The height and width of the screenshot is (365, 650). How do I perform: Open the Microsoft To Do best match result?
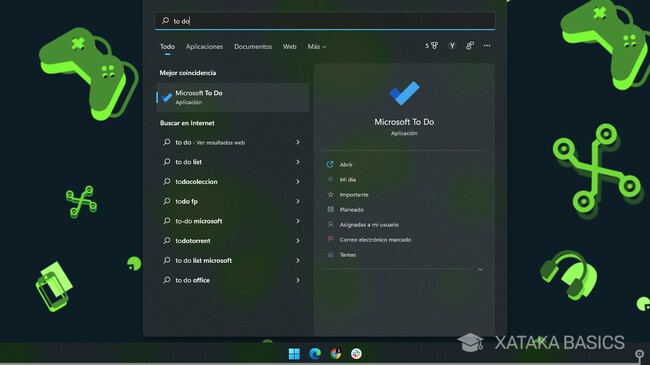(233, 97)
